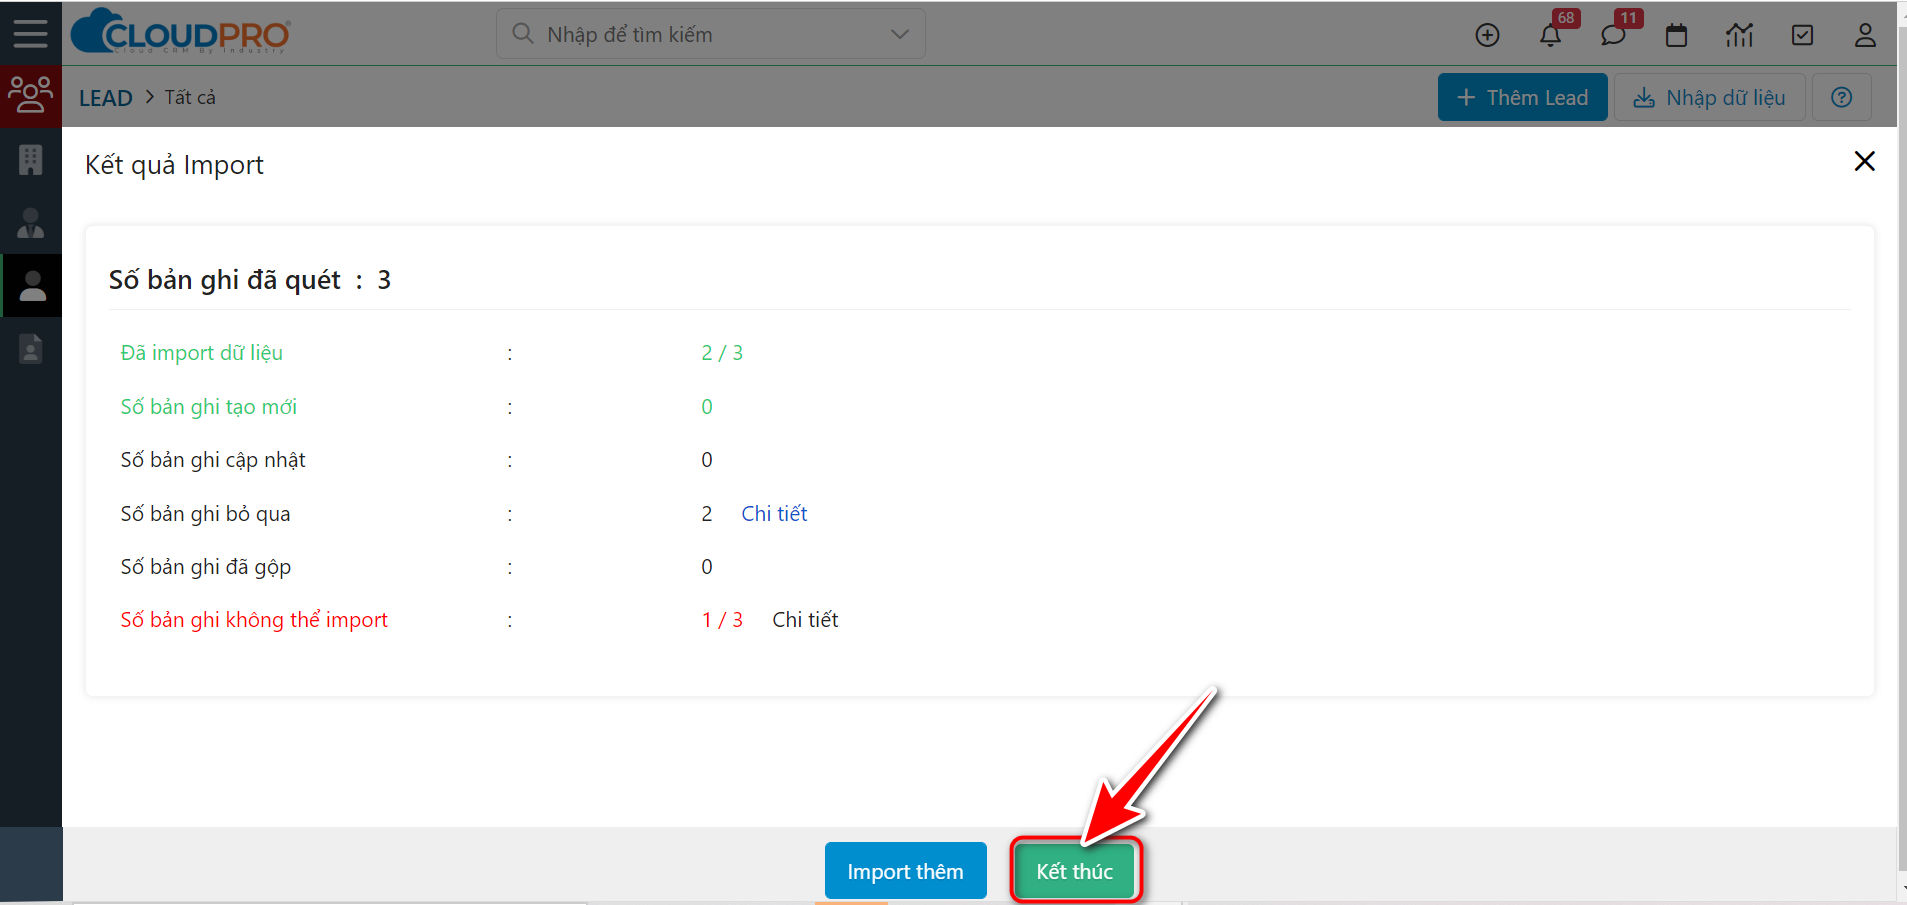Expand the search box dropdown arrow

[x=899, y=34]
